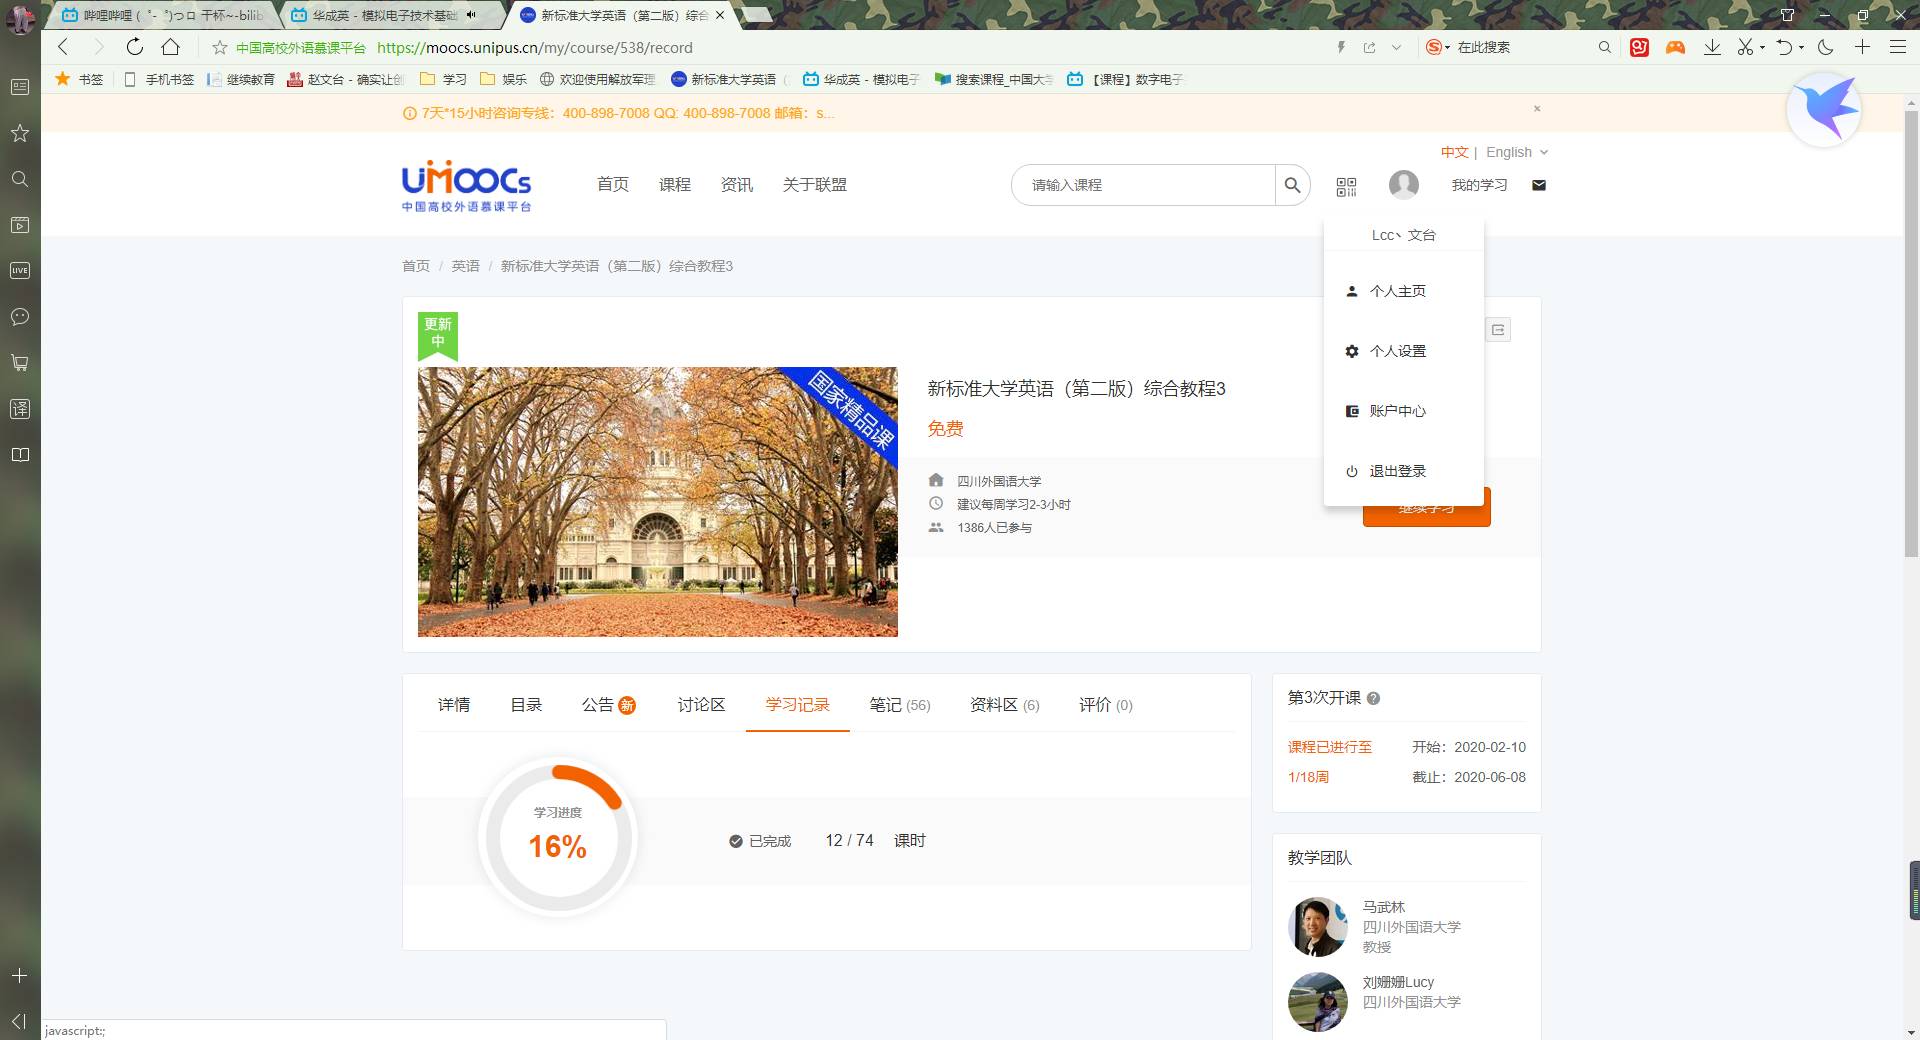Click the help question mark beside 第3次开课
Image resolution: width=1920 pixels, height=1040 pixels.
(x=1374, y=699)
